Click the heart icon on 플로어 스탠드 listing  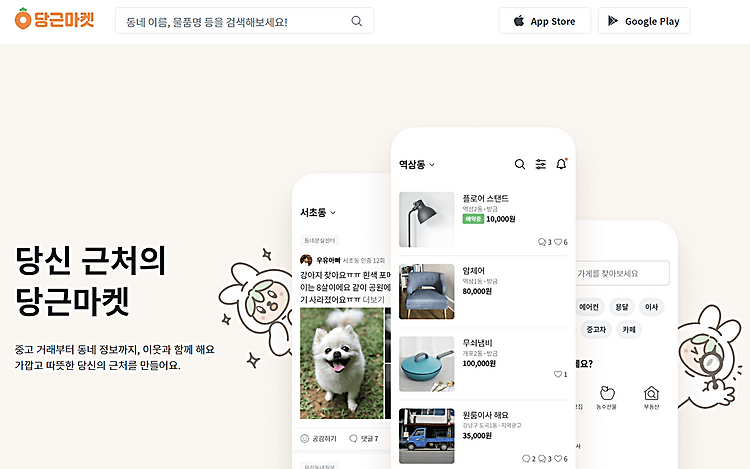[558, 242]
